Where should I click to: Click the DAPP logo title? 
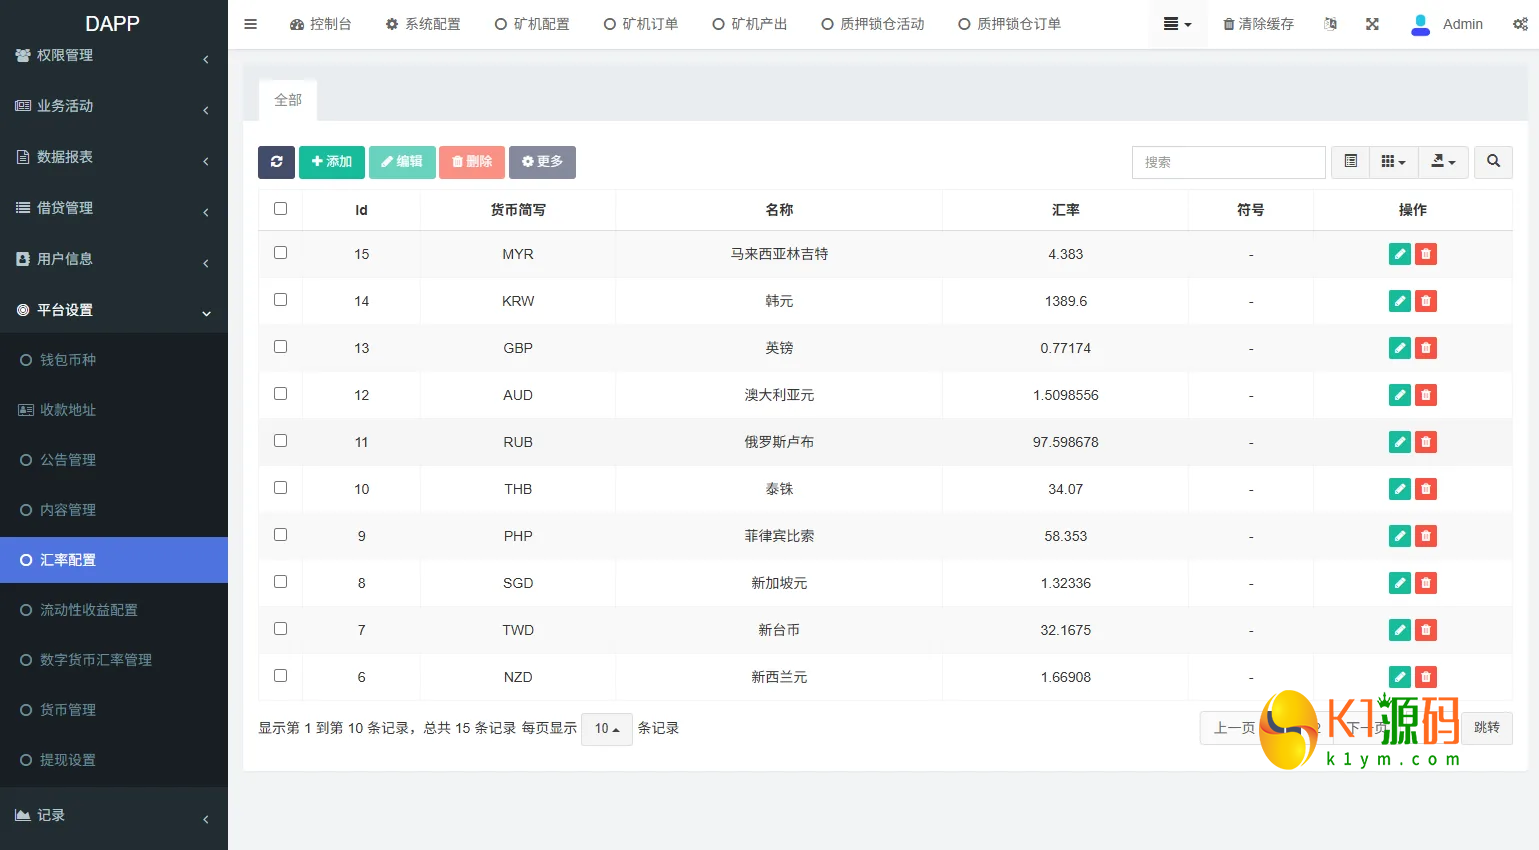tap(112, 23)
